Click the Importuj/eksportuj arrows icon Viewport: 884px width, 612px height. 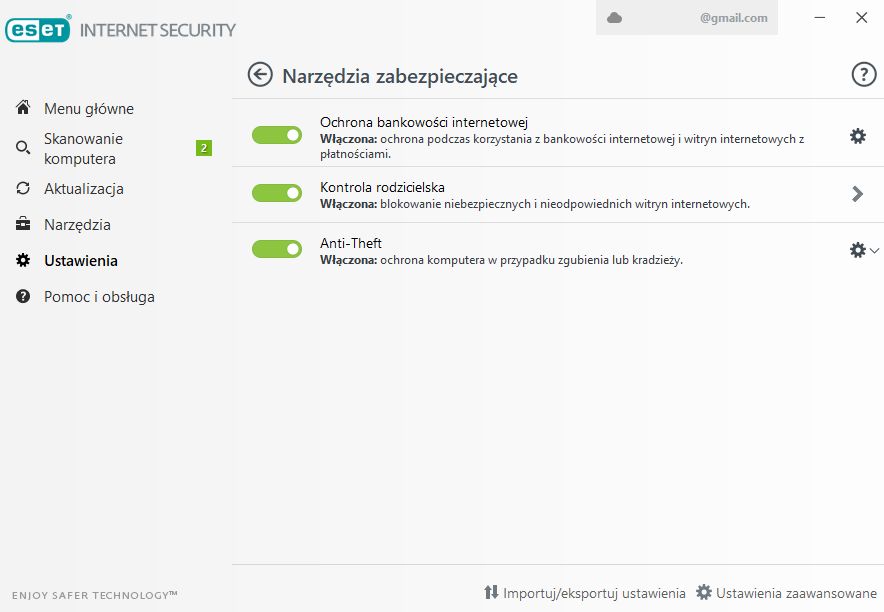[x=491, y=592]
